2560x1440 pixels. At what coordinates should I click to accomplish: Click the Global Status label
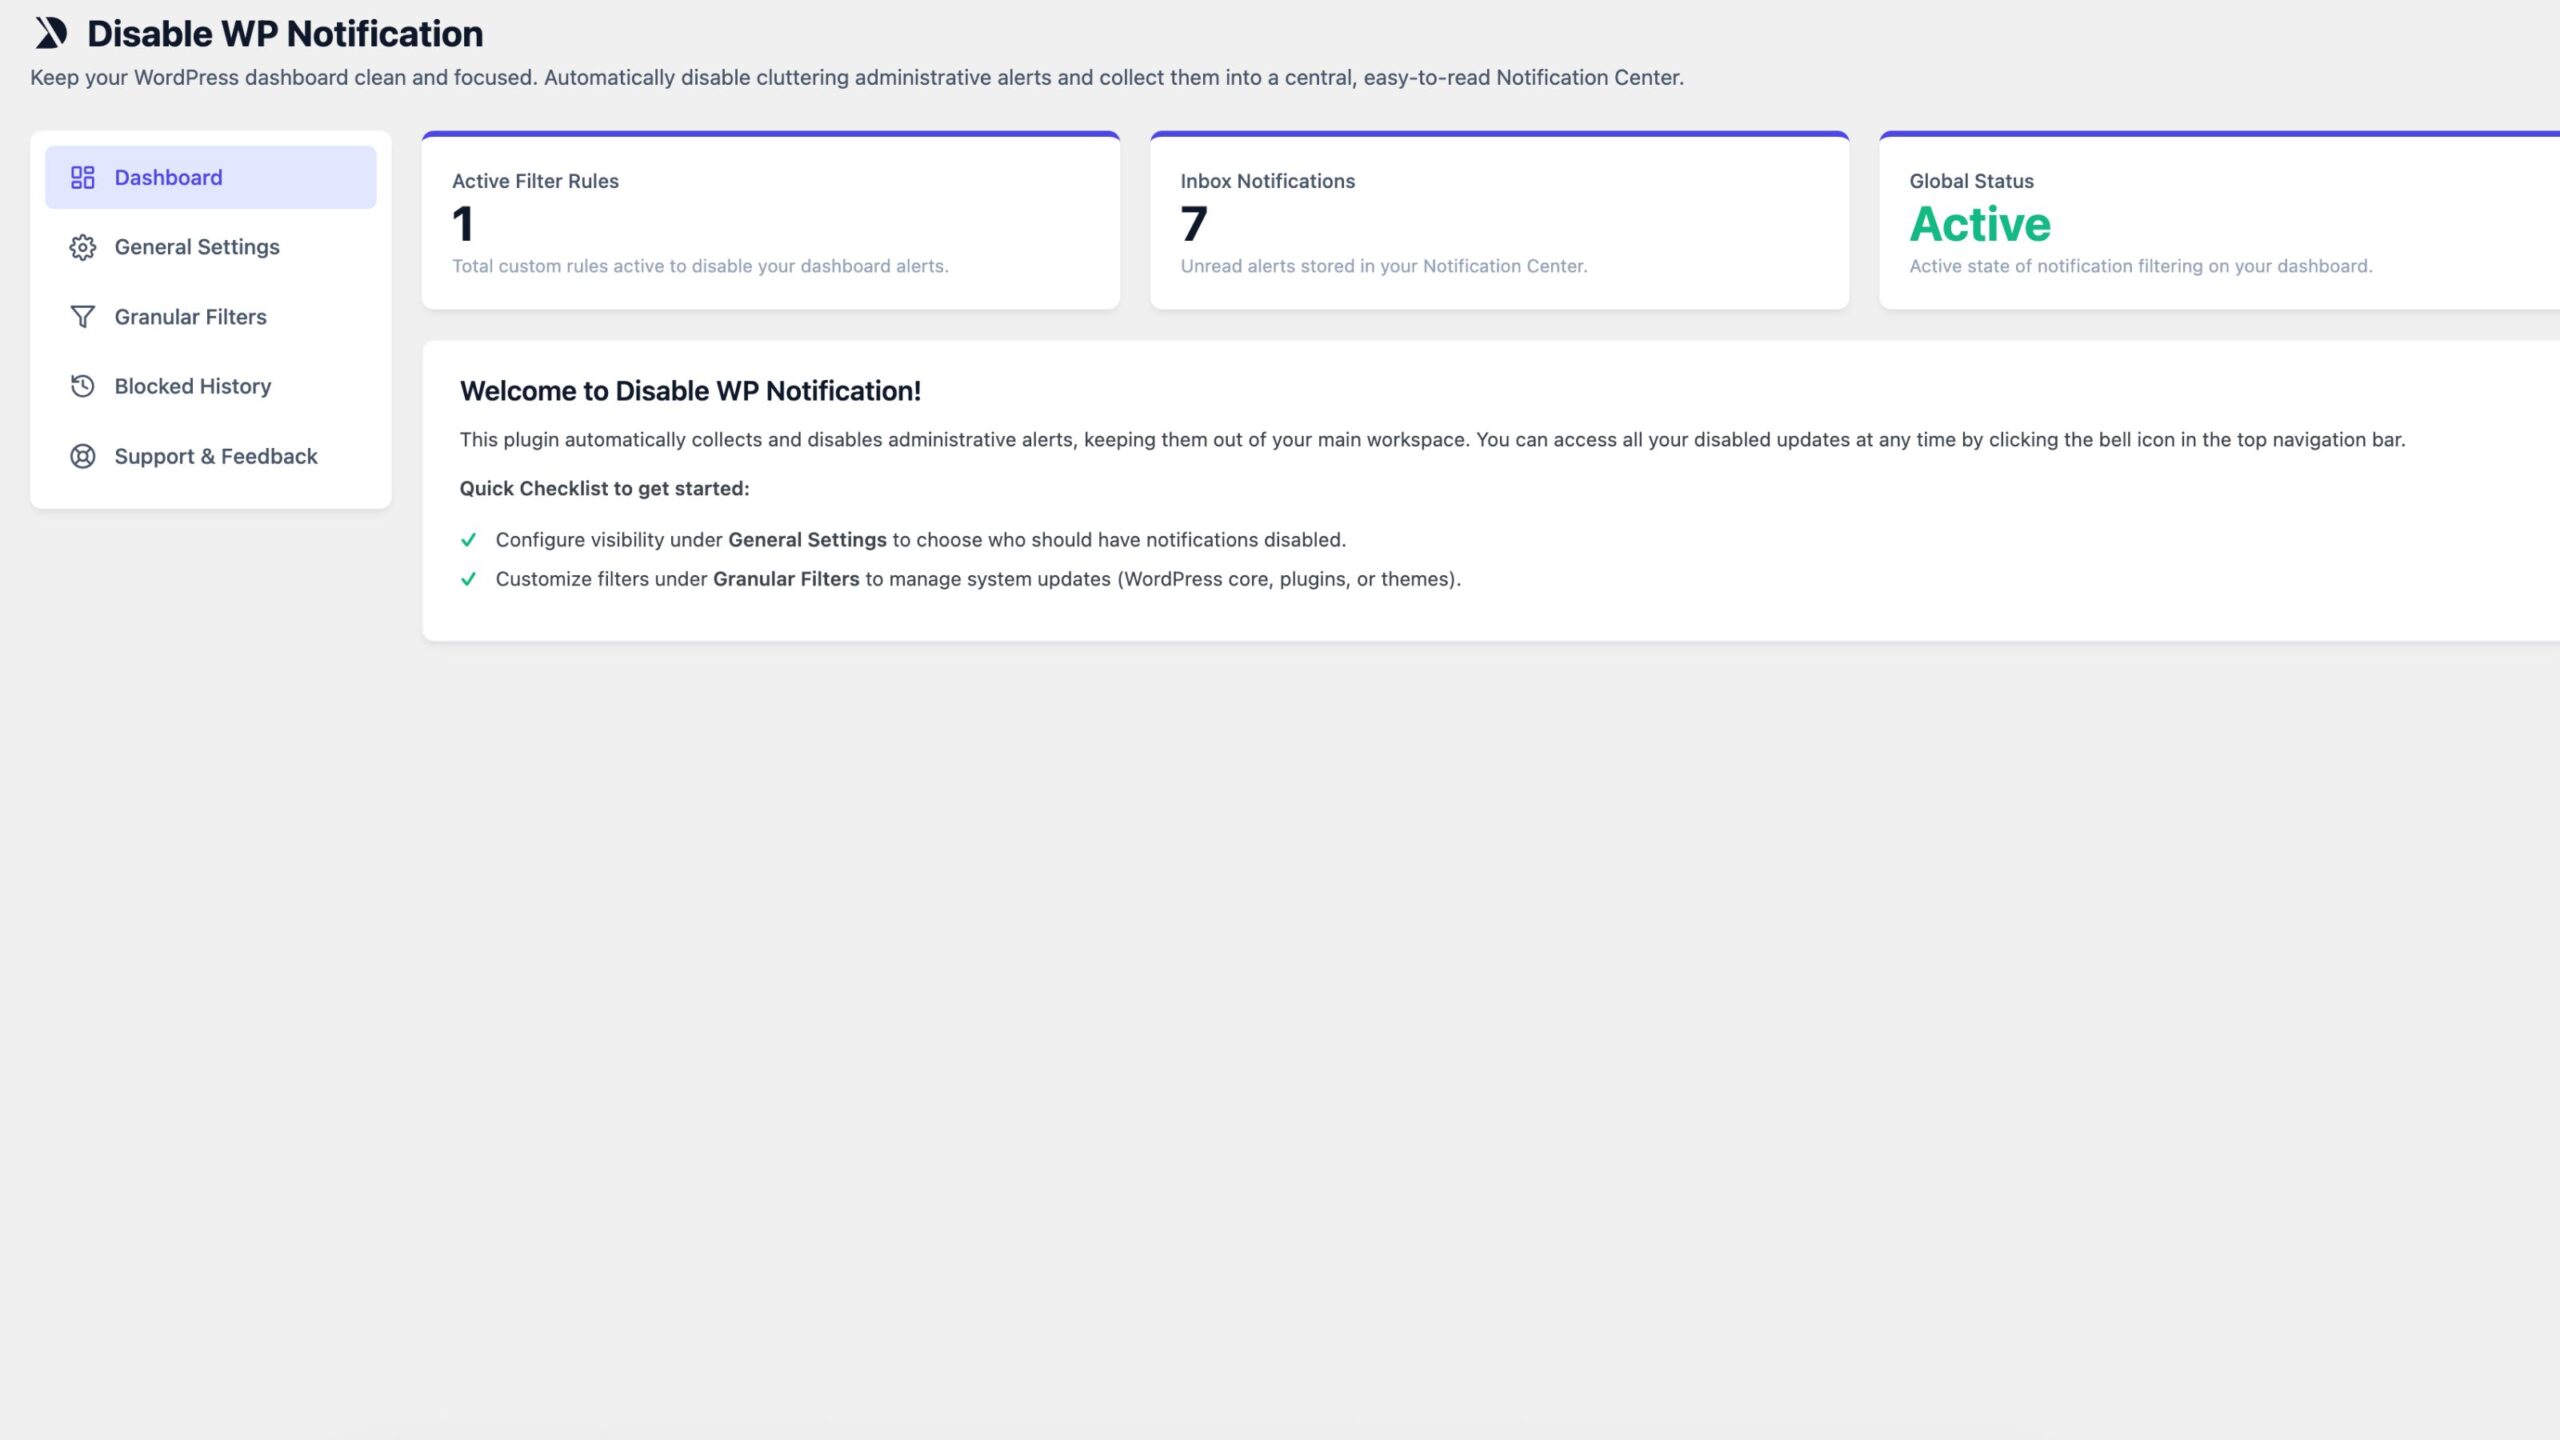point(1971,181)
